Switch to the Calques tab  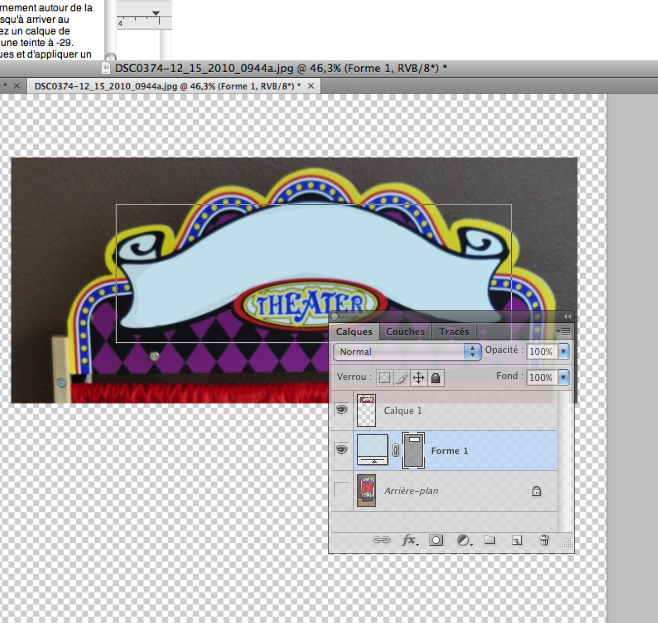click(354, 331)
